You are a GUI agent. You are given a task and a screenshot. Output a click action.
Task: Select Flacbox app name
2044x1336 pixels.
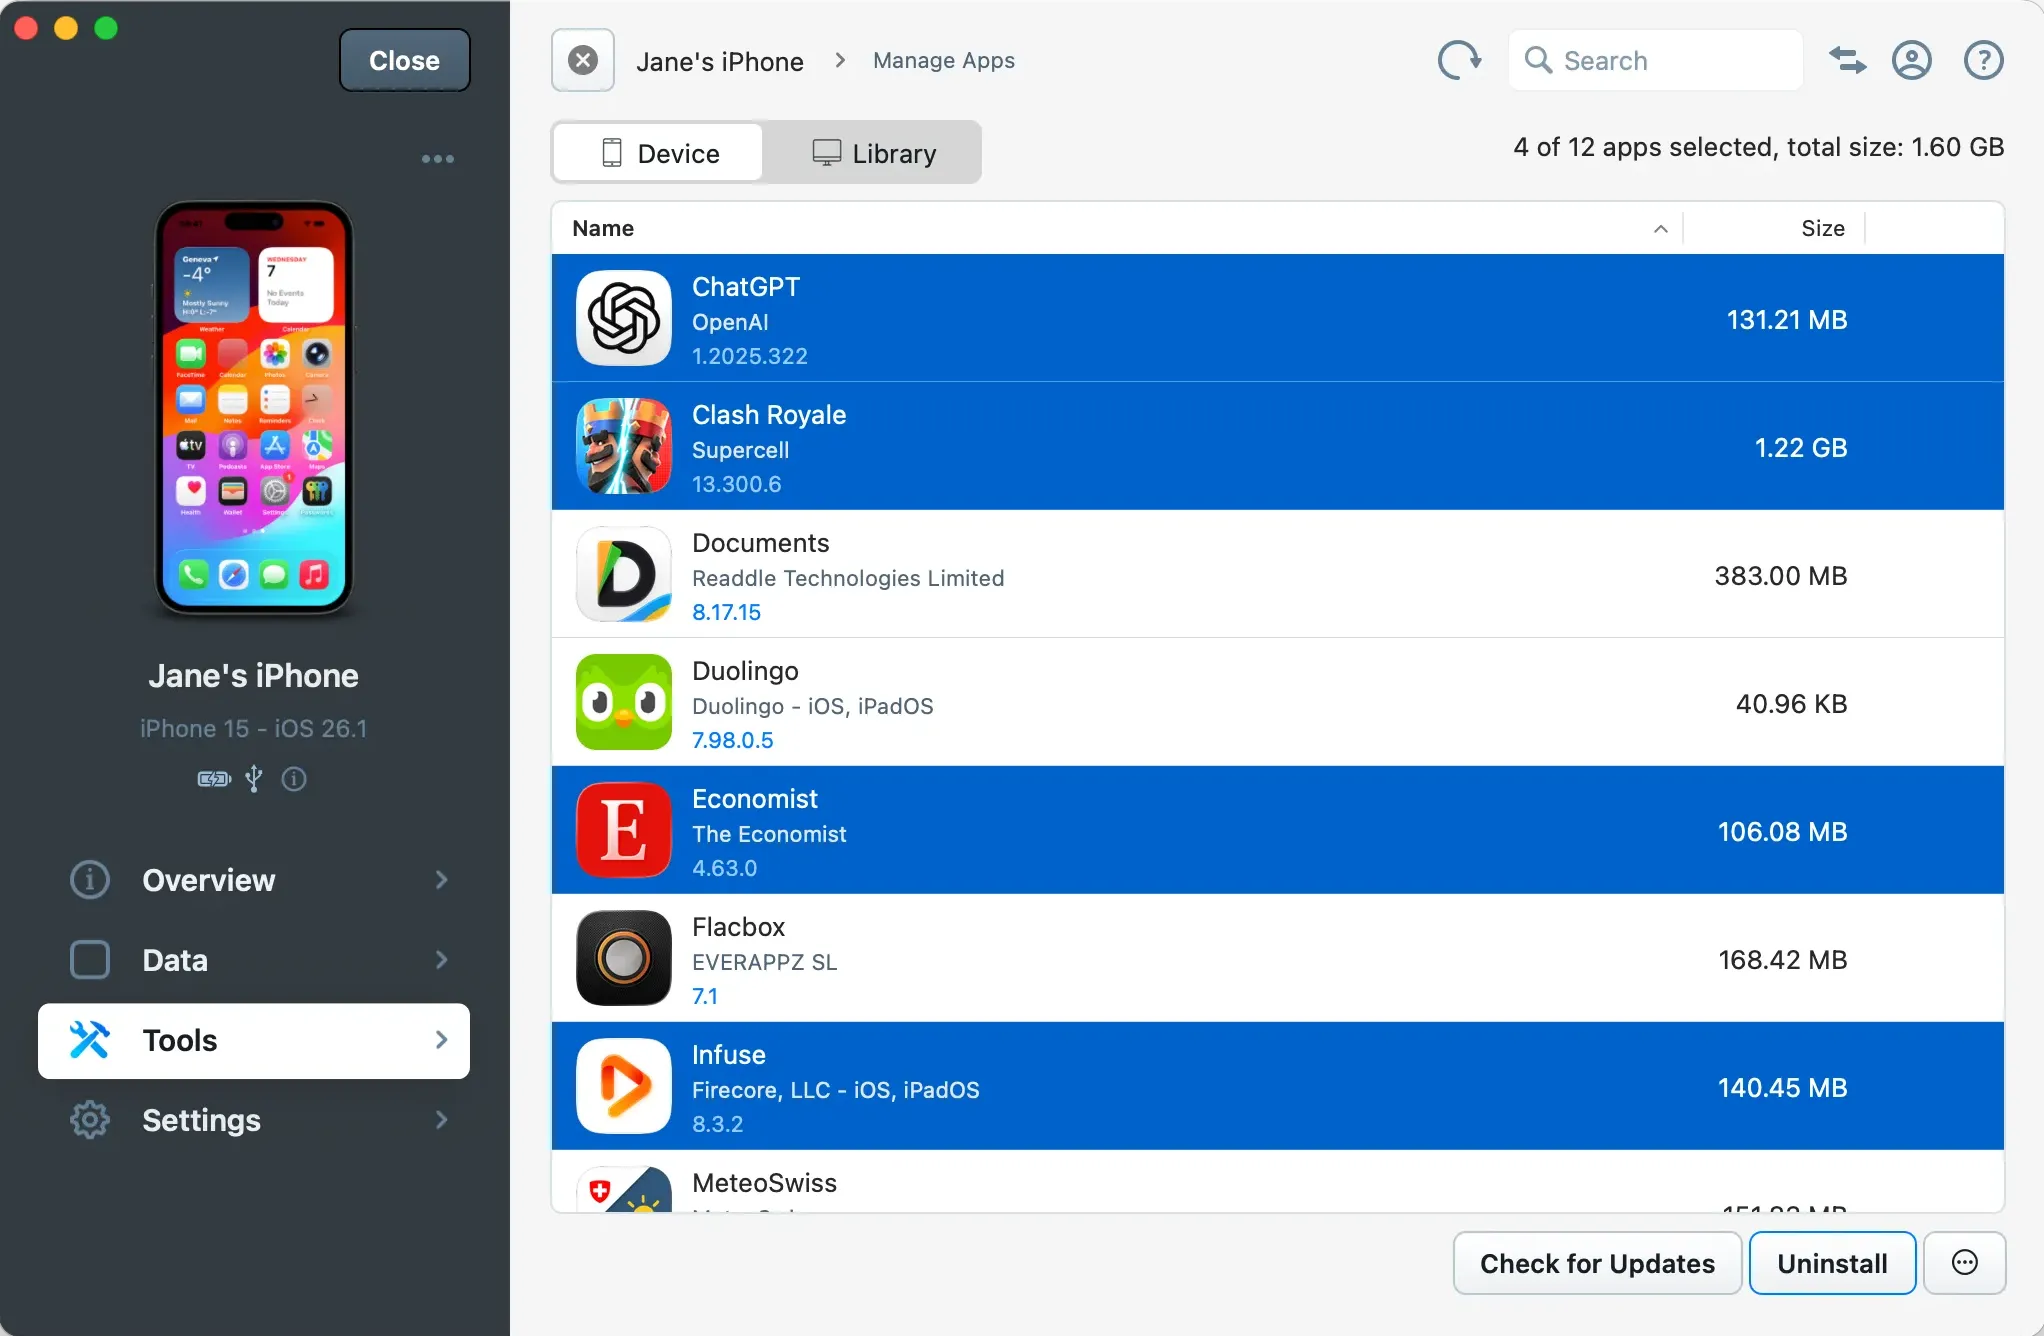[x=739, y=926]
